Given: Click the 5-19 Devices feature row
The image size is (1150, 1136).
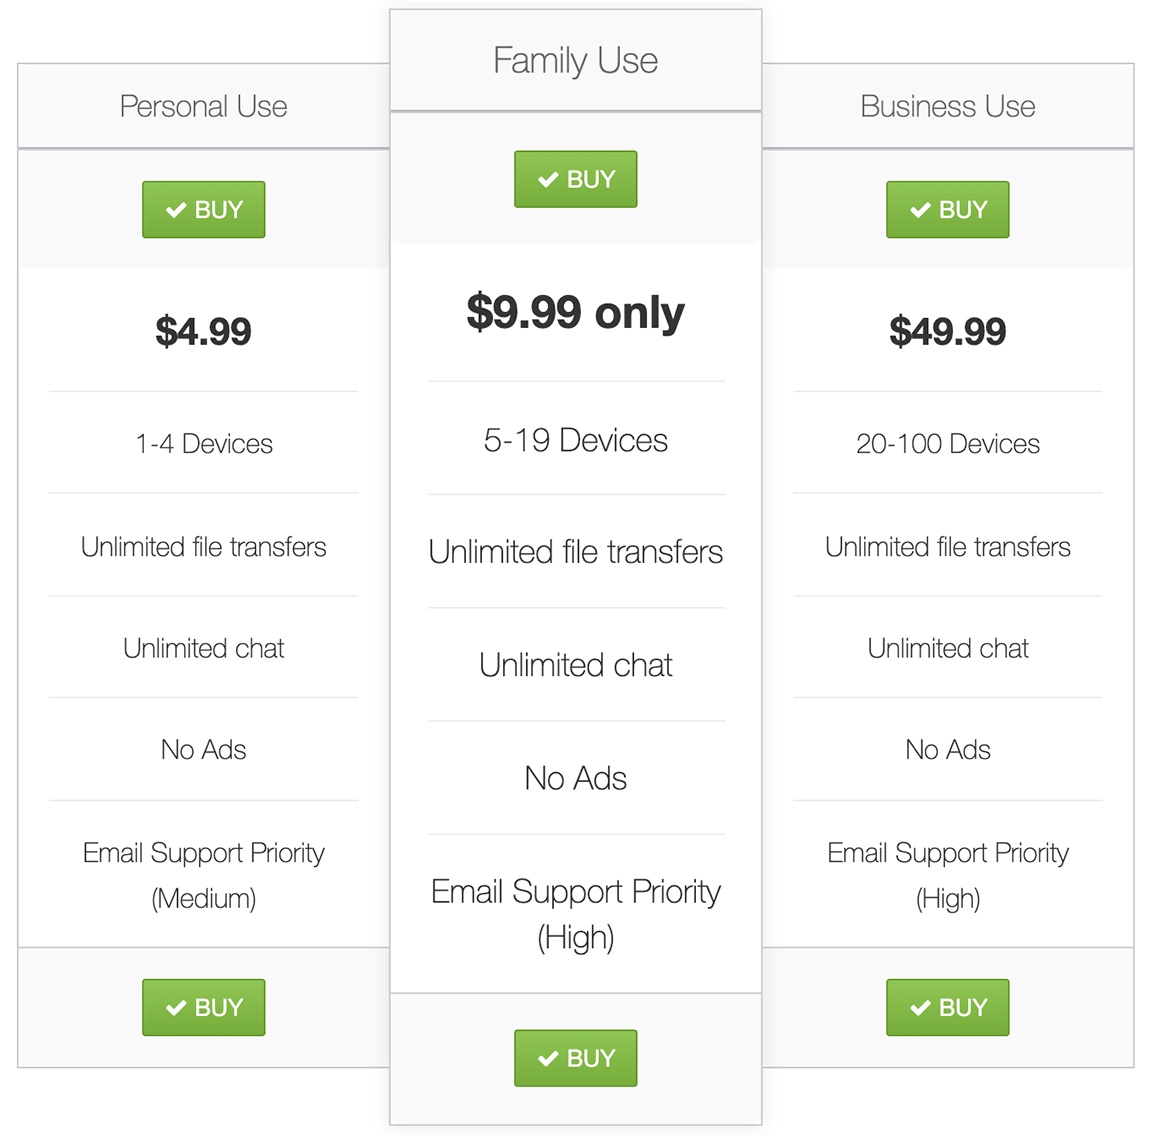Looking at the screenshot, I should pos(575,440).
